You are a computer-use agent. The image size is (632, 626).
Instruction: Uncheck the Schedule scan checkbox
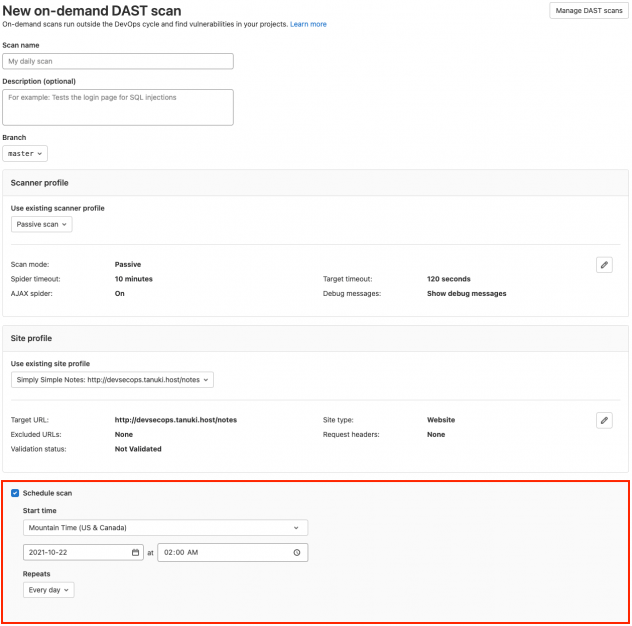(x=15, y=493)
